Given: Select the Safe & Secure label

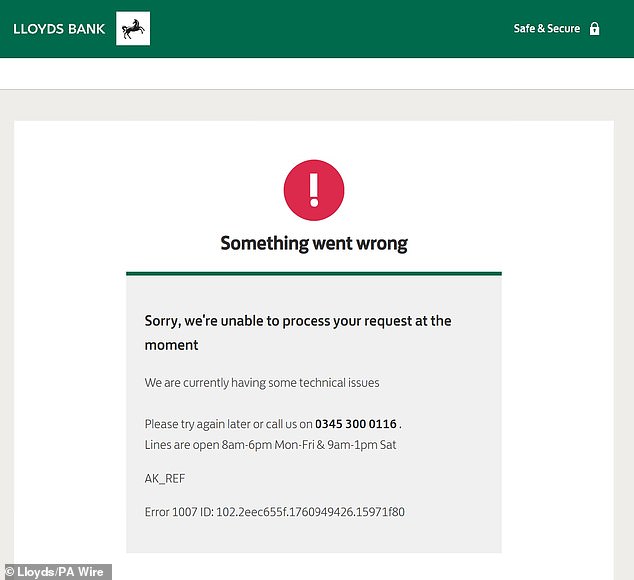Looking at the screenshot, I should pos(546,29).
